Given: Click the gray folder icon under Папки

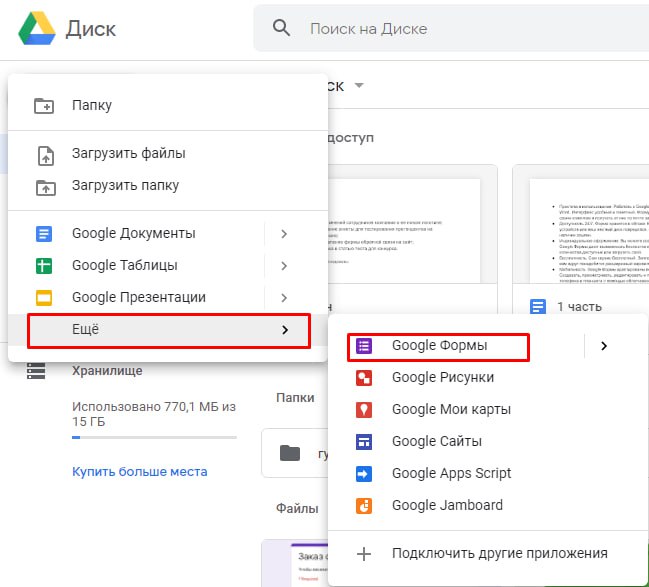Looking at the screenshot, I should [290, 453].
